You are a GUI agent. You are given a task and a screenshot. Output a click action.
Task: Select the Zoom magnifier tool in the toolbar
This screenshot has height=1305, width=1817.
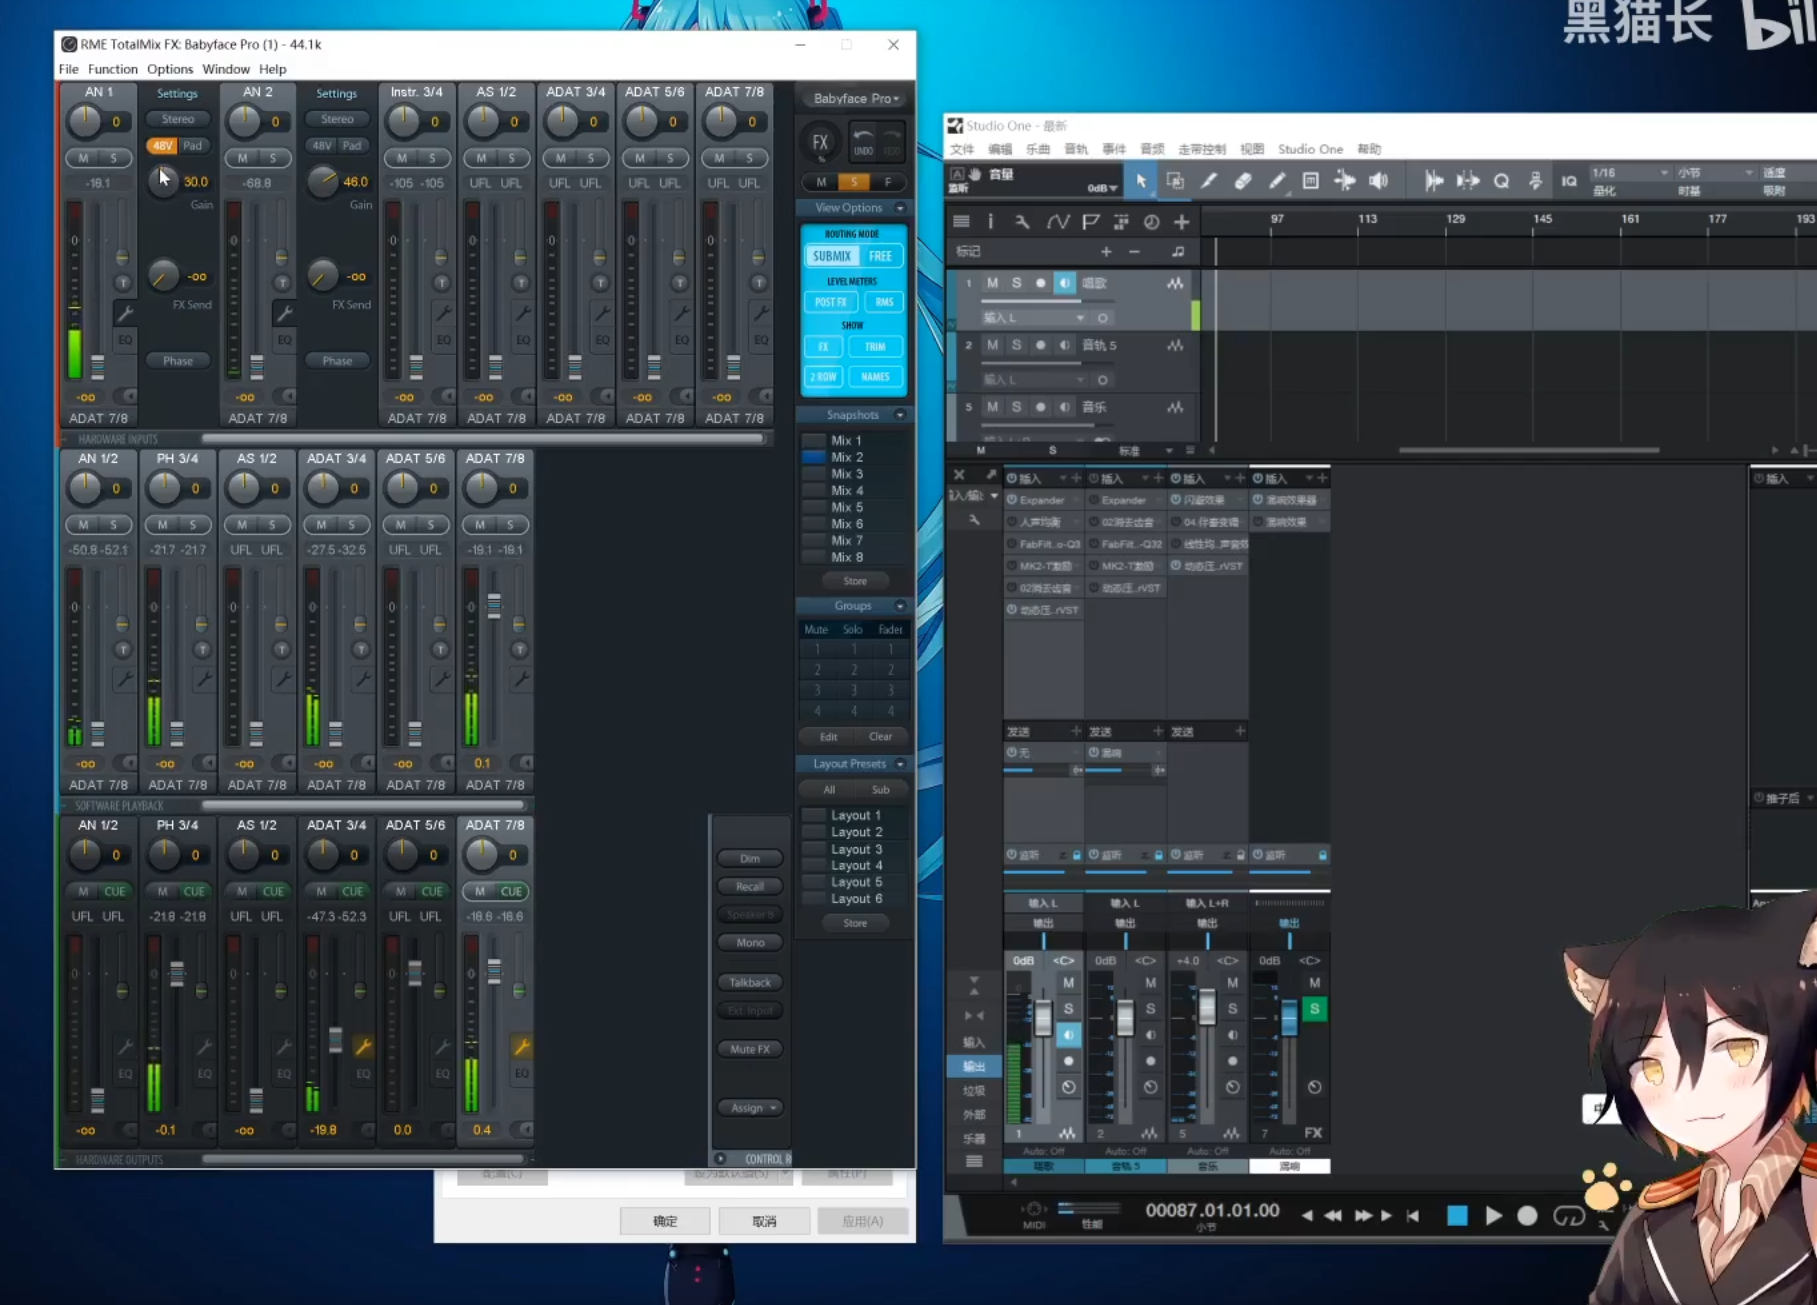[x=1501, y=180]
